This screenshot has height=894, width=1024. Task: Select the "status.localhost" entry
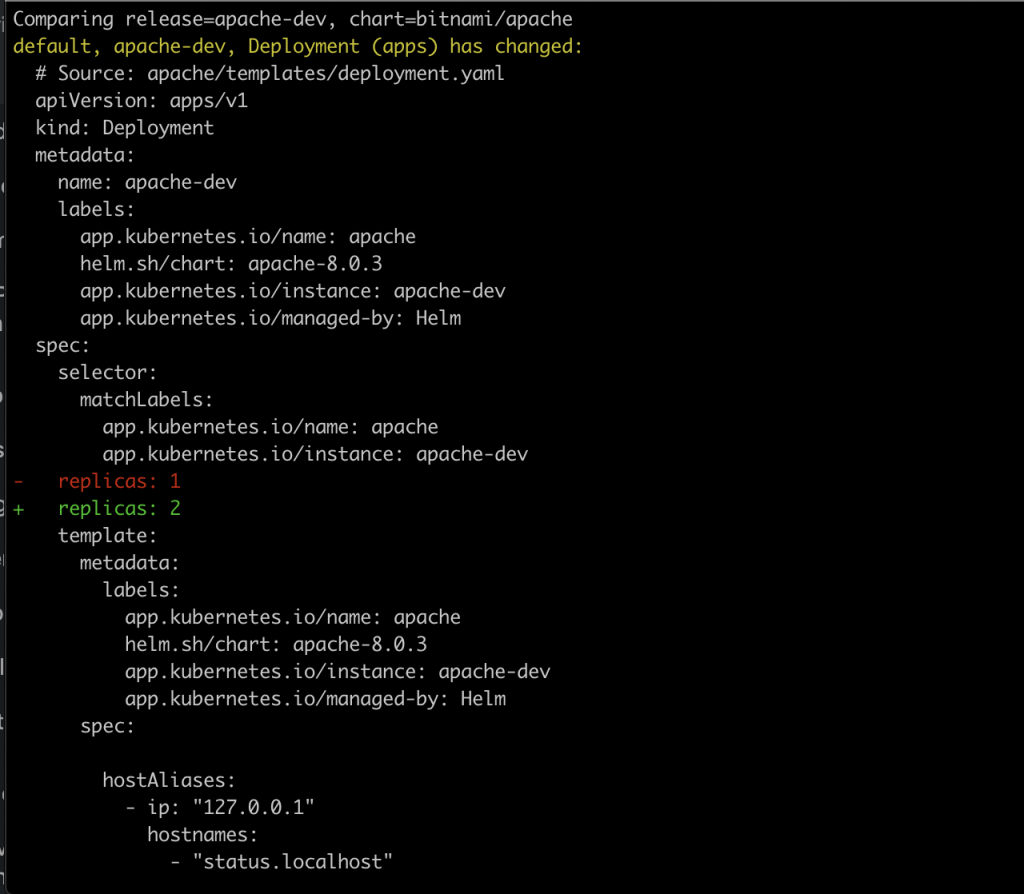[281, 862]
